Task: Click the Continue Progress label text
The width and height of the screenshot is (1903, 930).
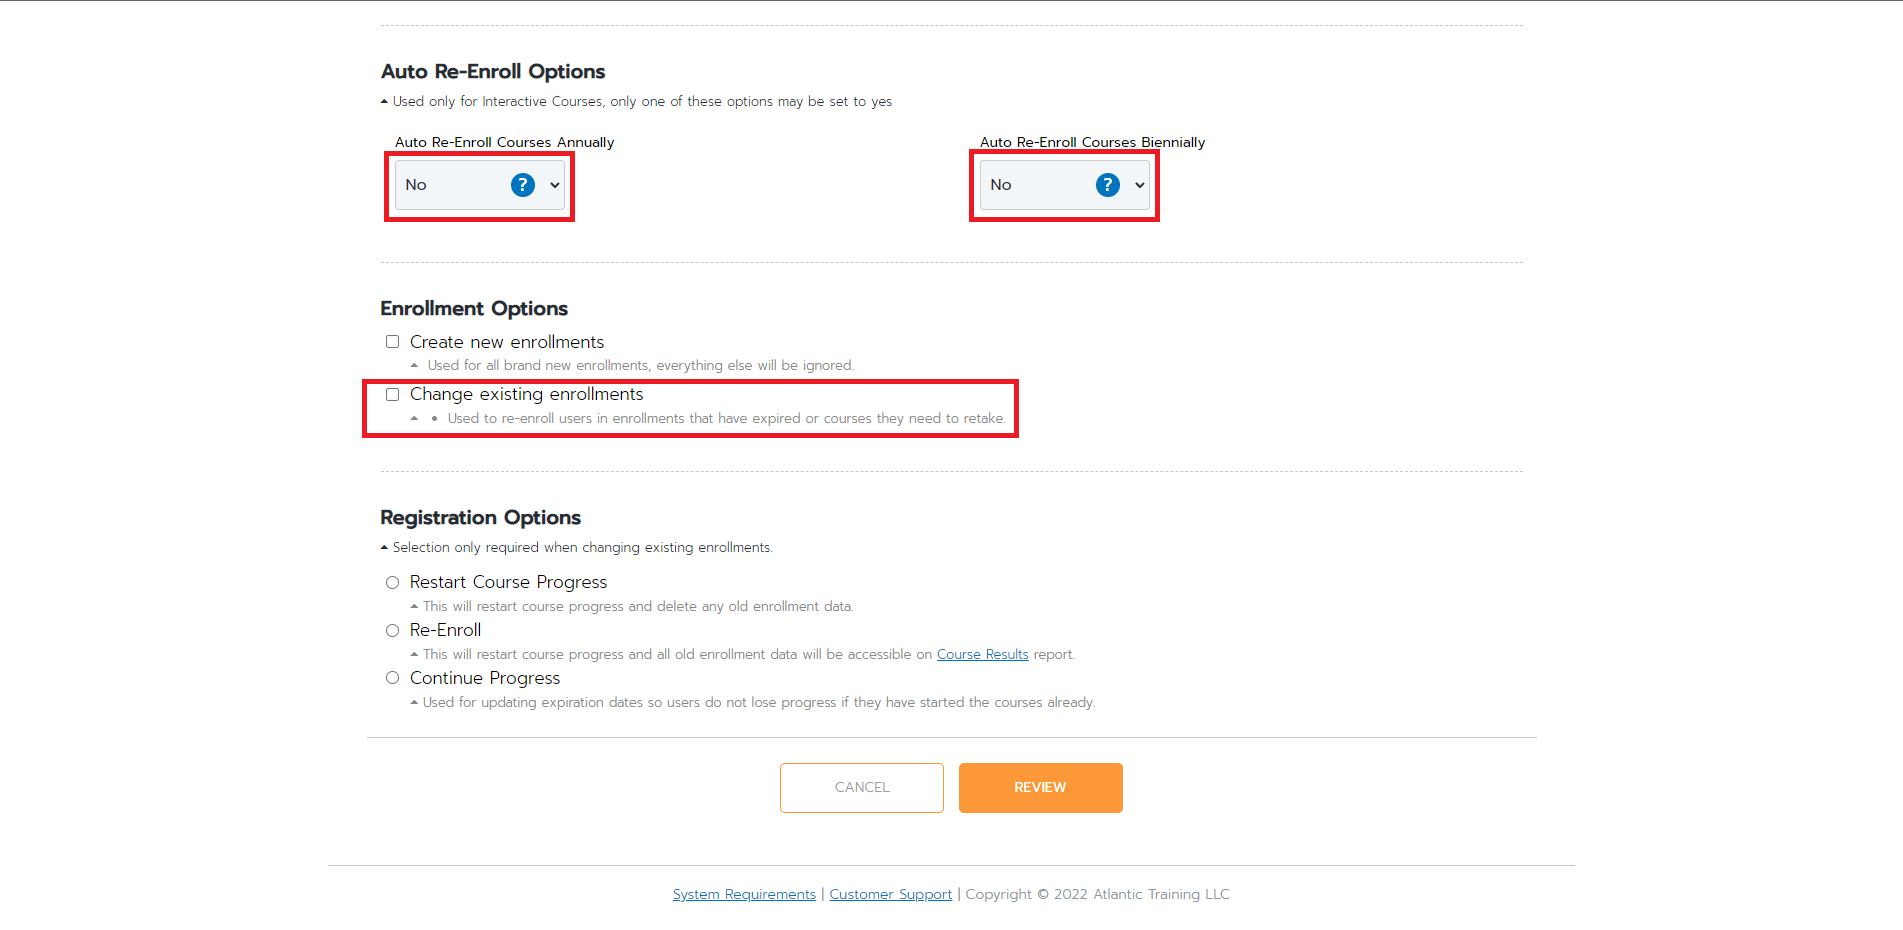Action: click(485, 678)
